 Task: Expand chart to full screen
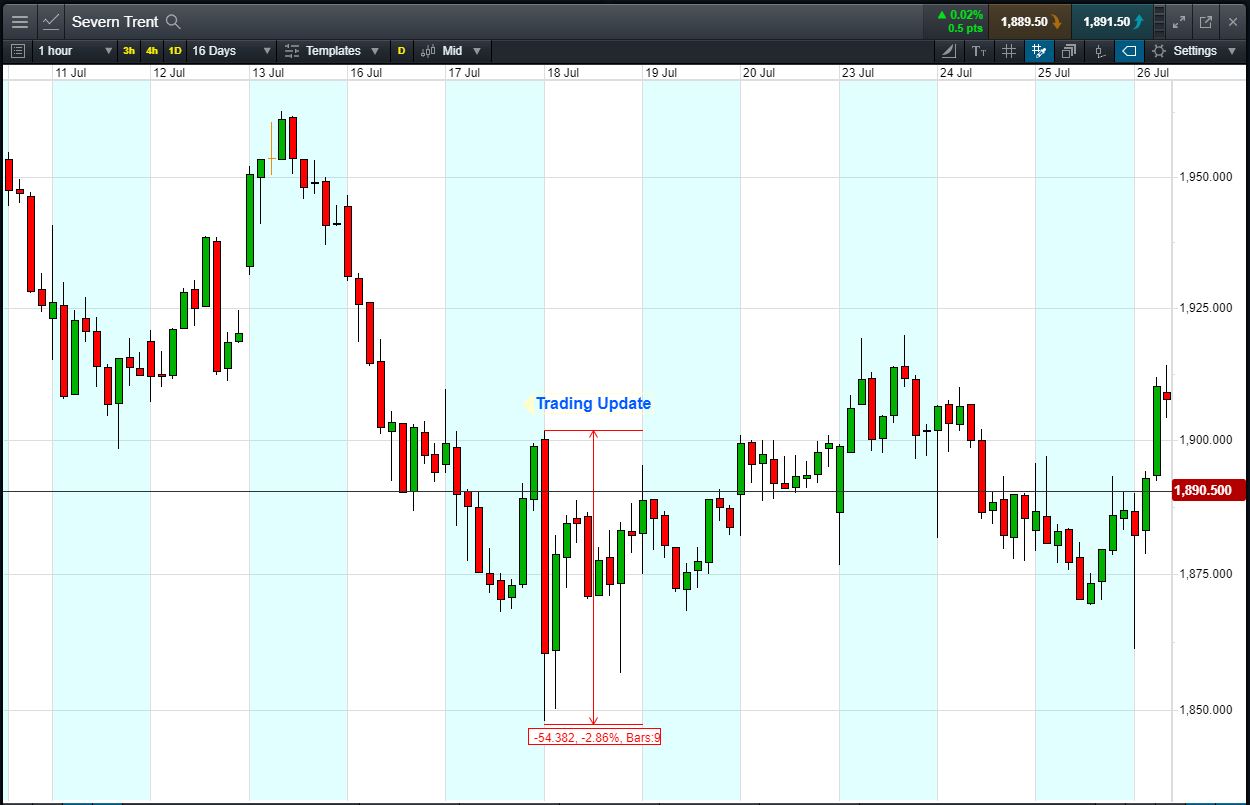(x=1179, y=21)
